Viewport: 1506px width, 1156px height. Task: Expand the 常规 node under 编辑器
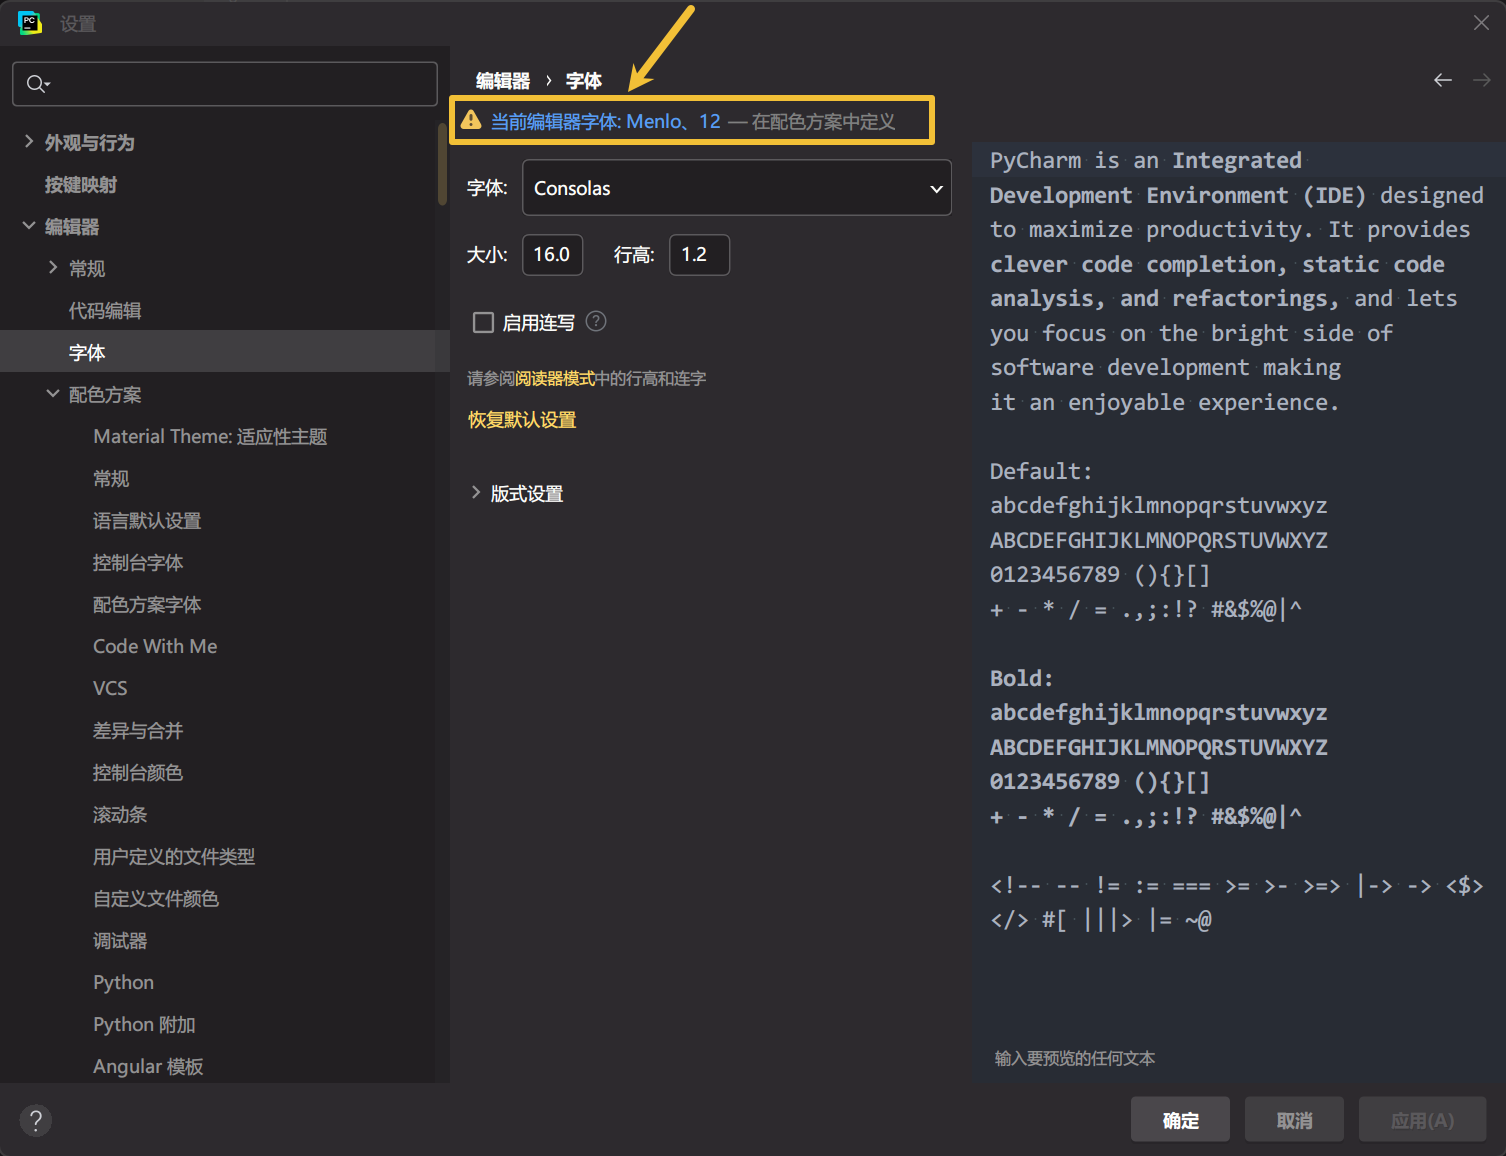[x=53, y=268]
